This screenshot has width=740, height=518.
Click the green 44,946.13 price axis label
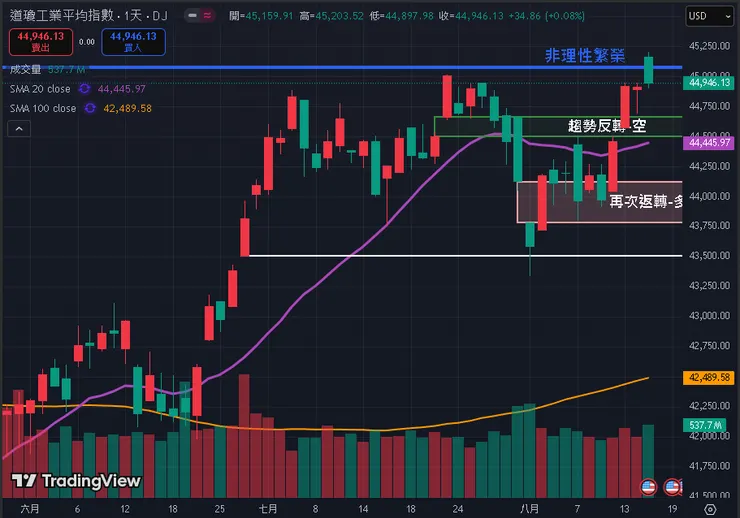point(708,83)
